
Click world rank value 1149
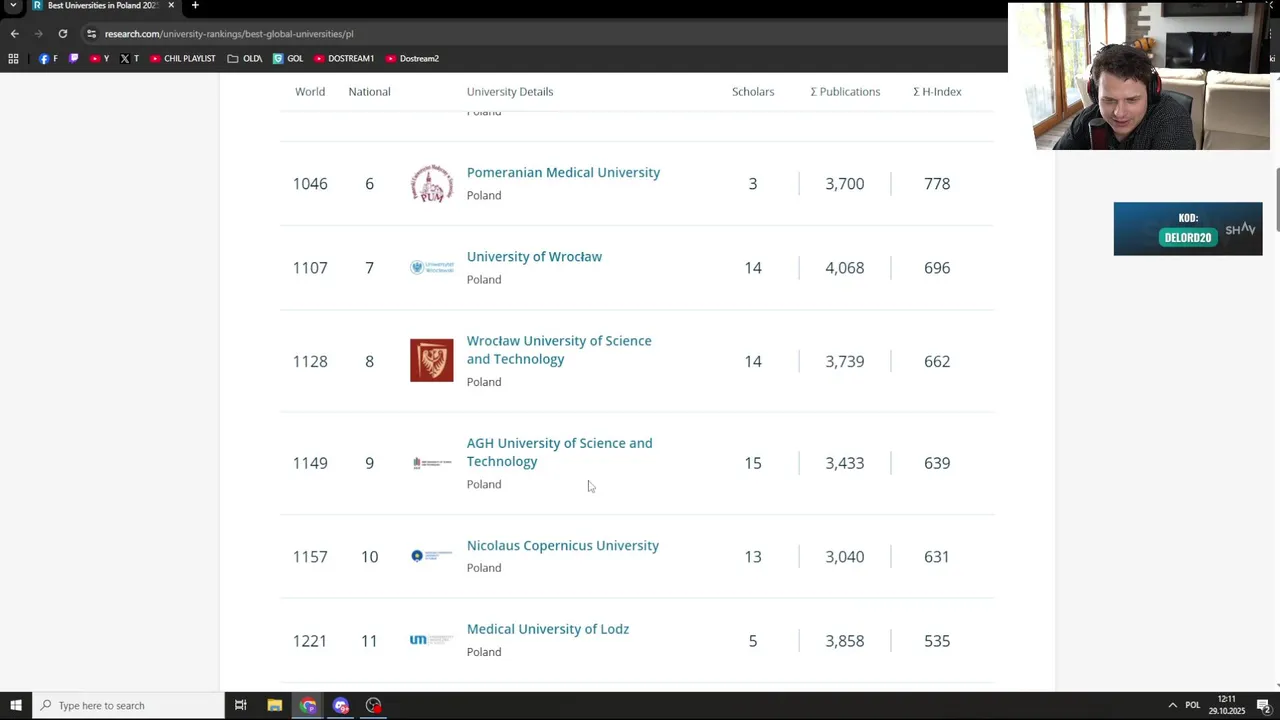[310, 463]
